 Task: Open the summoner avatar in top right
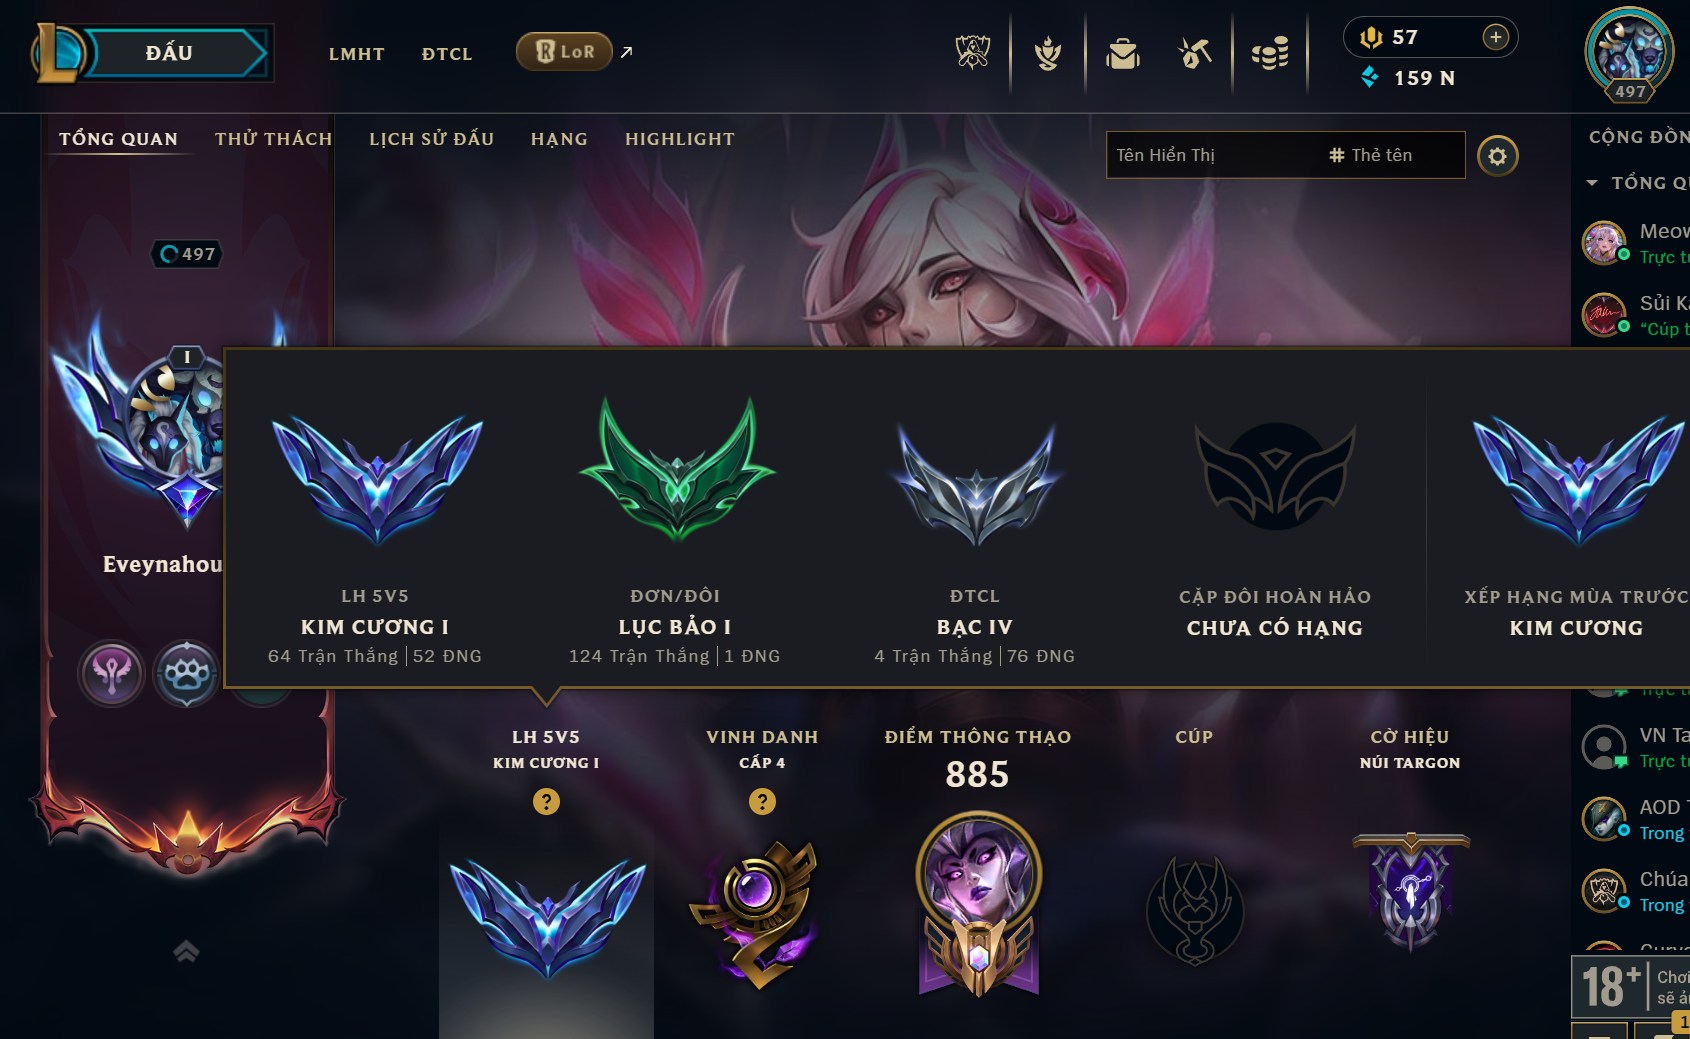click(x=1629, y=53)
